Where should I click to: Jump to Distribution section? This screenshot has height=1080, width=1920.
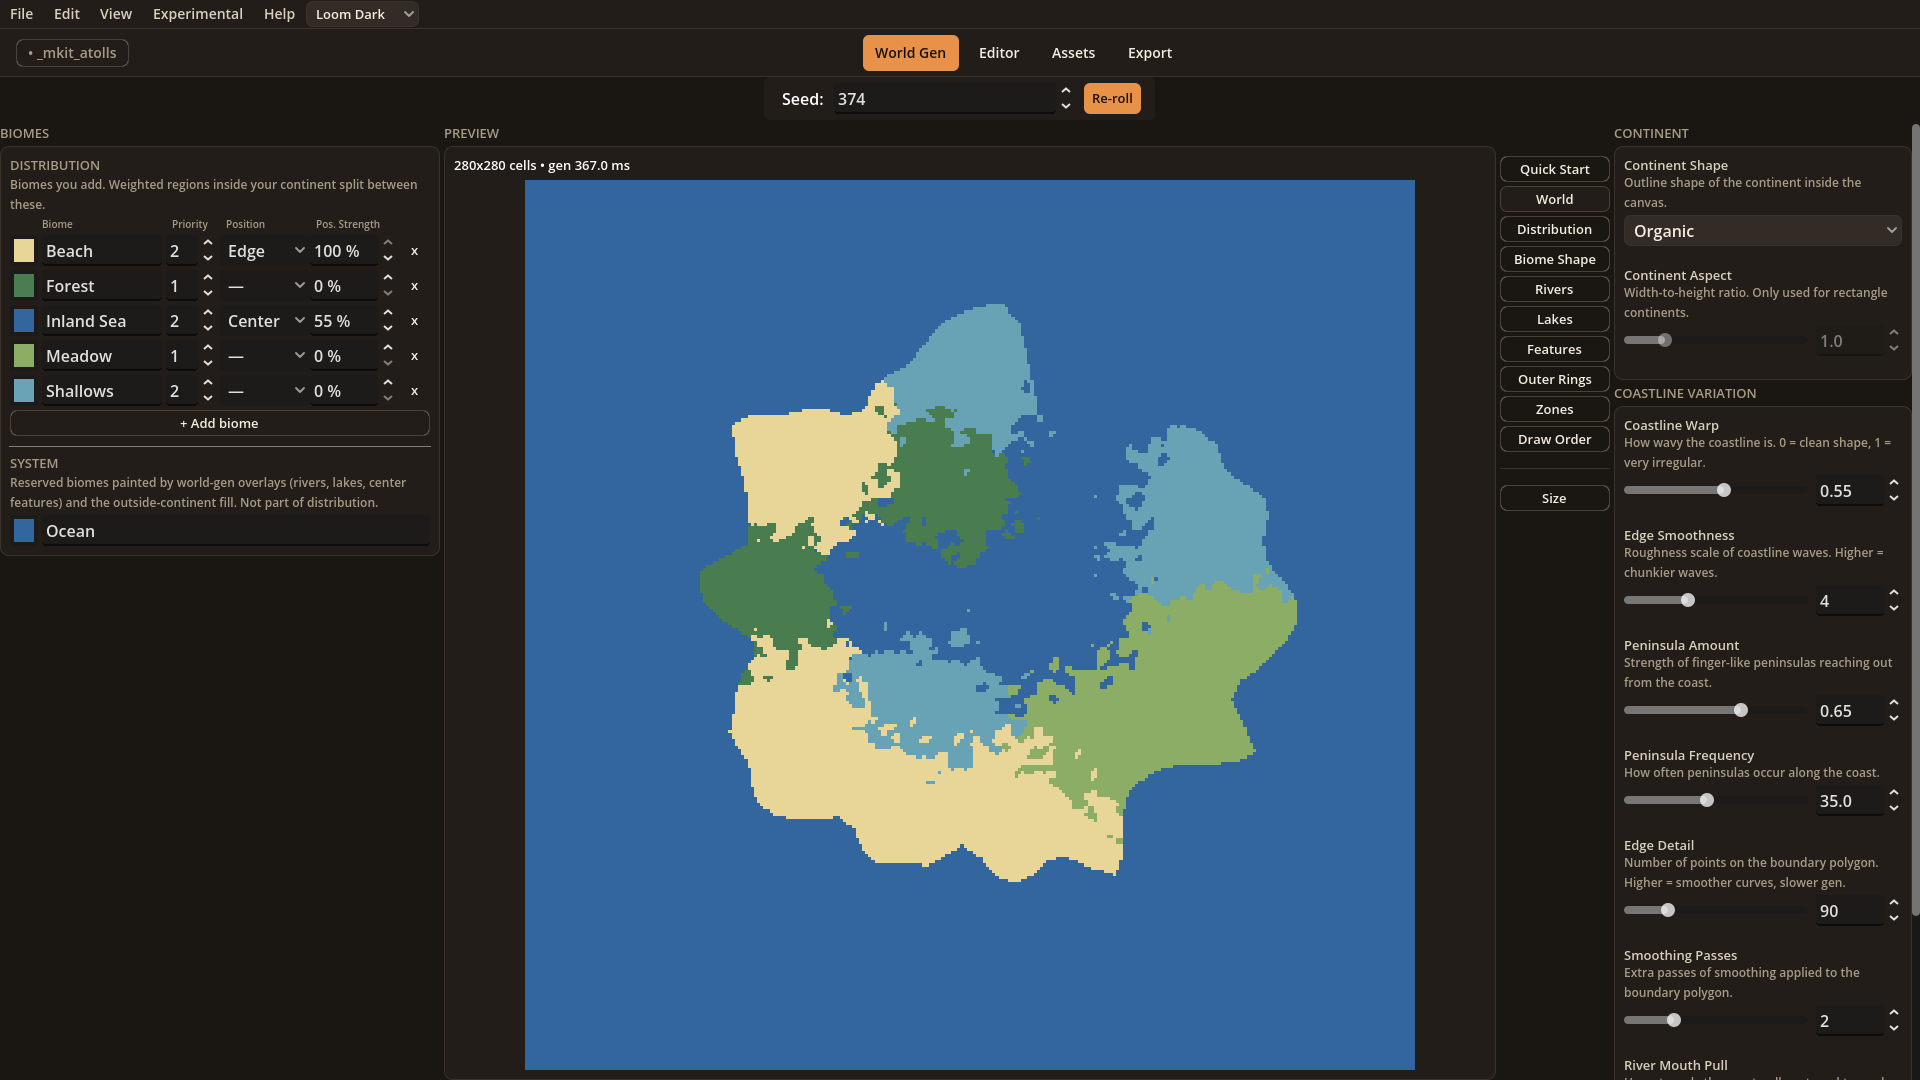(1554, 229)
